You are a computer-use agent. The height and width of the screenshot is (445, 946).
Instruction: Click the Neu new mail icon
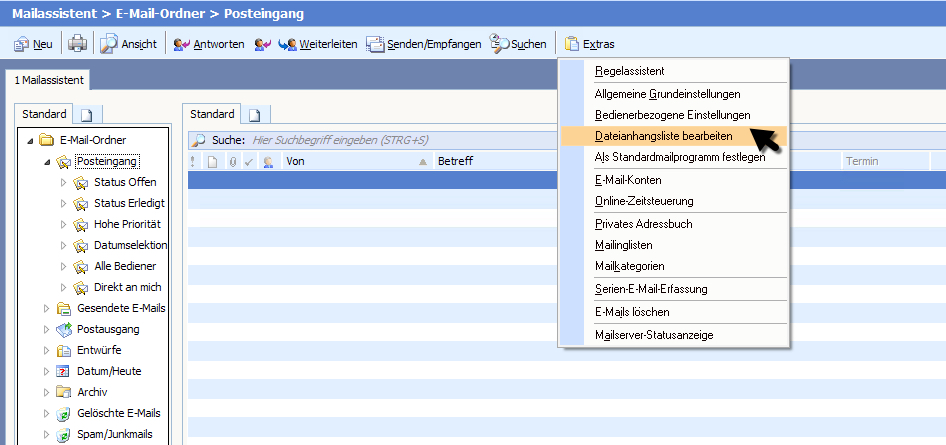click(22, 44)
